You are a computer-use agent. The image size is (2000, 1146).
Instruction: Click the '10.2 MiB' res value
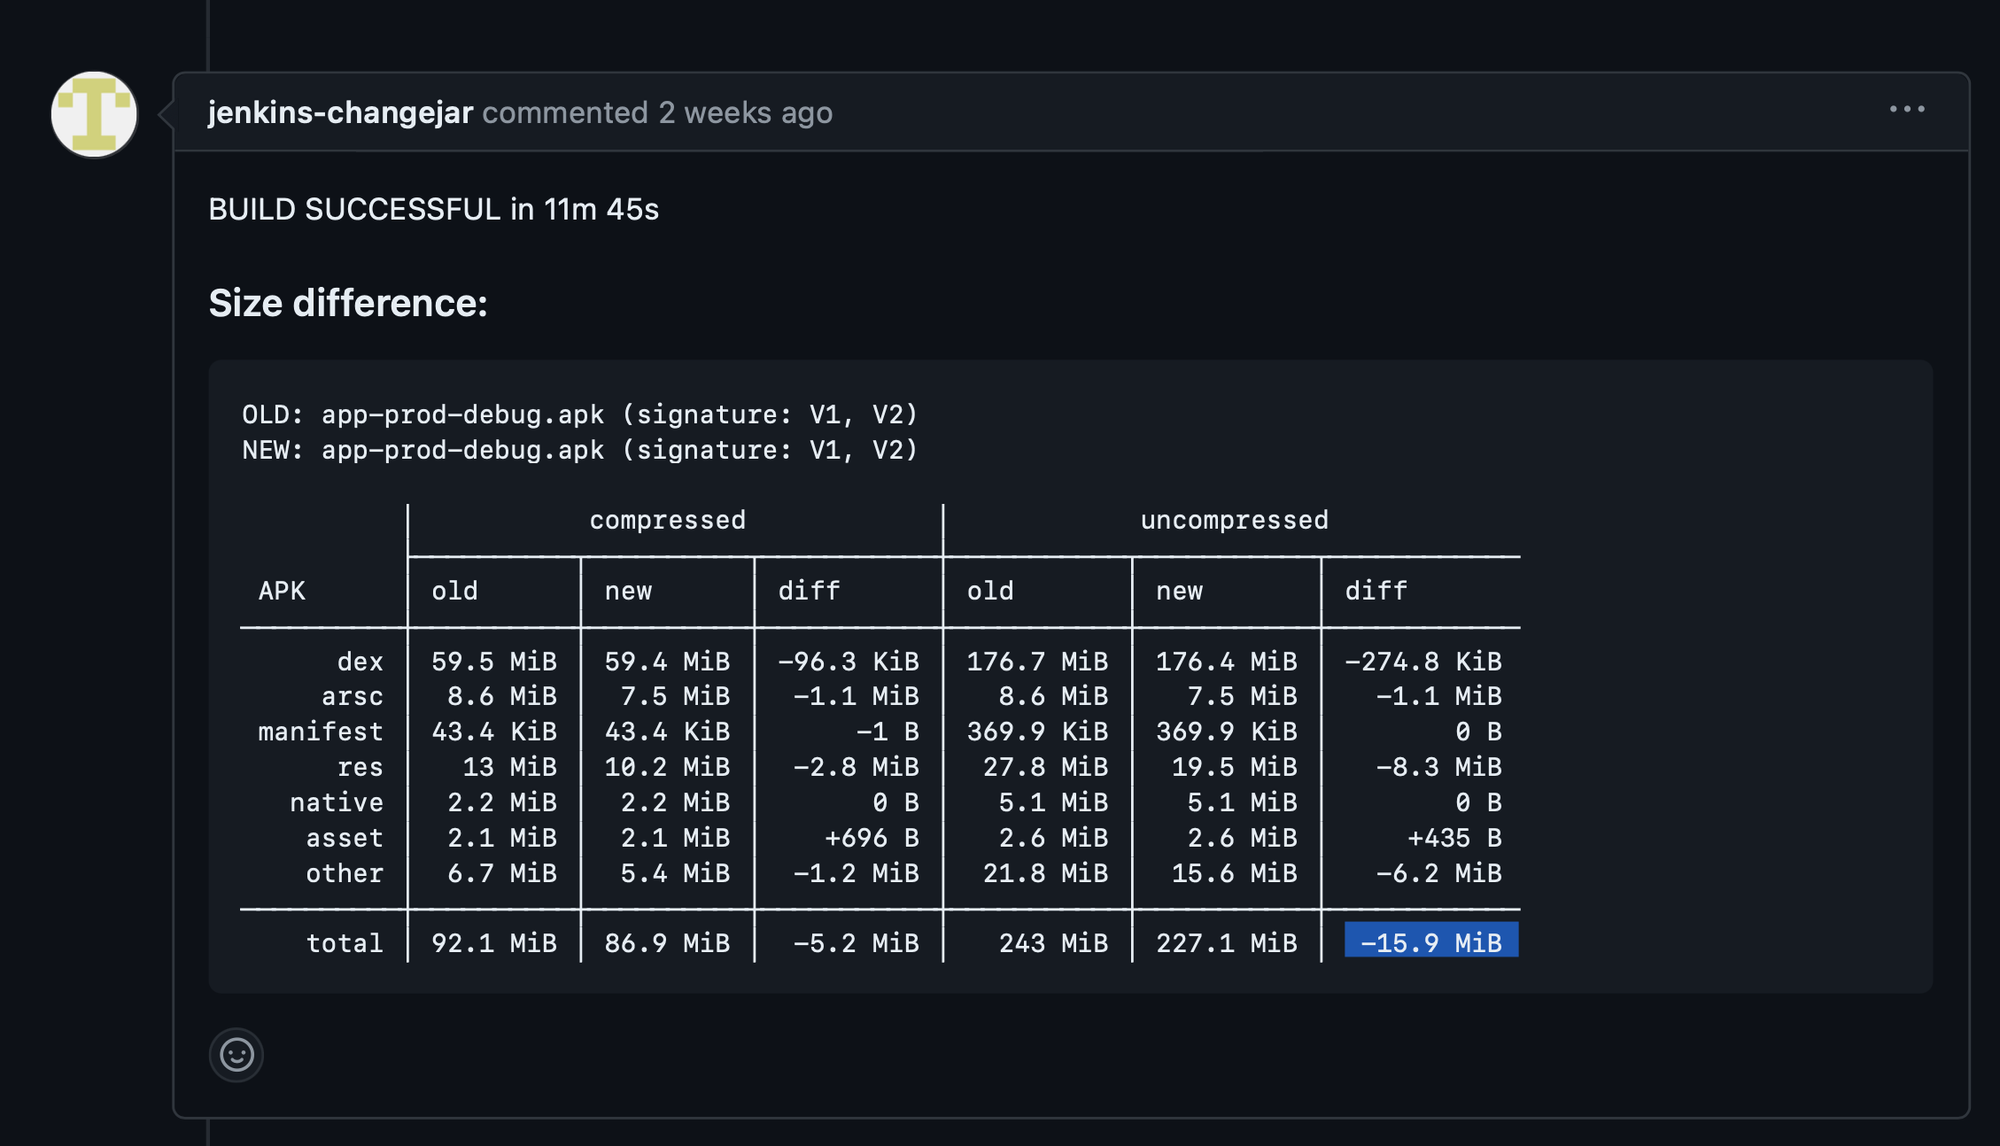tap(667, 767)
